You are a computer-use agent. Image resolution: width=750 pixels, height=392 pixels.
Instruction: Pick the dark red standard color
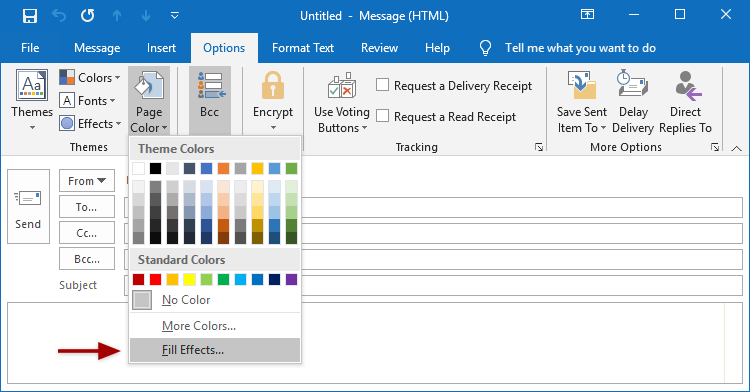click(x=138, y=279)
